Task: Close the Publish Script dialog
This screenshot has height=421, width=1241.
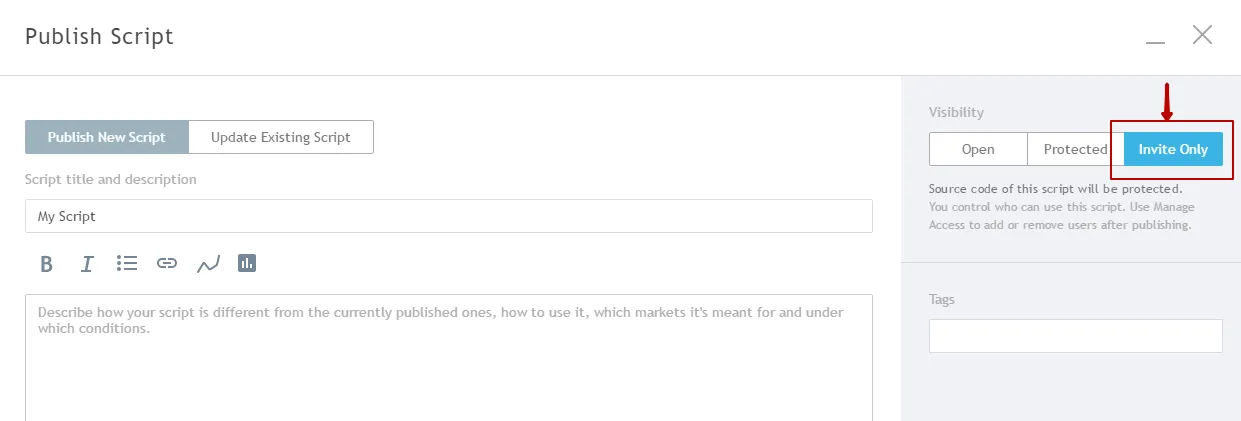Action: (x=1202, y=36)
